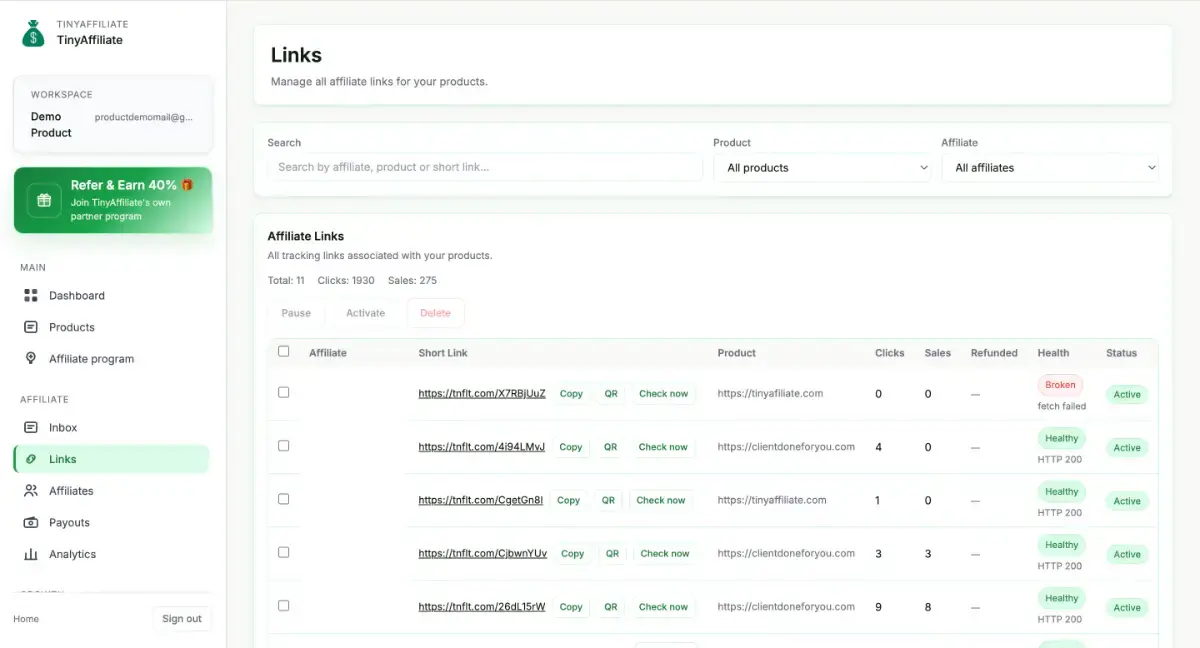This screenshot has width=1200, height=648.
Task: Show QR for the CjbwnYUv link
Action: (x=612, y=553)
